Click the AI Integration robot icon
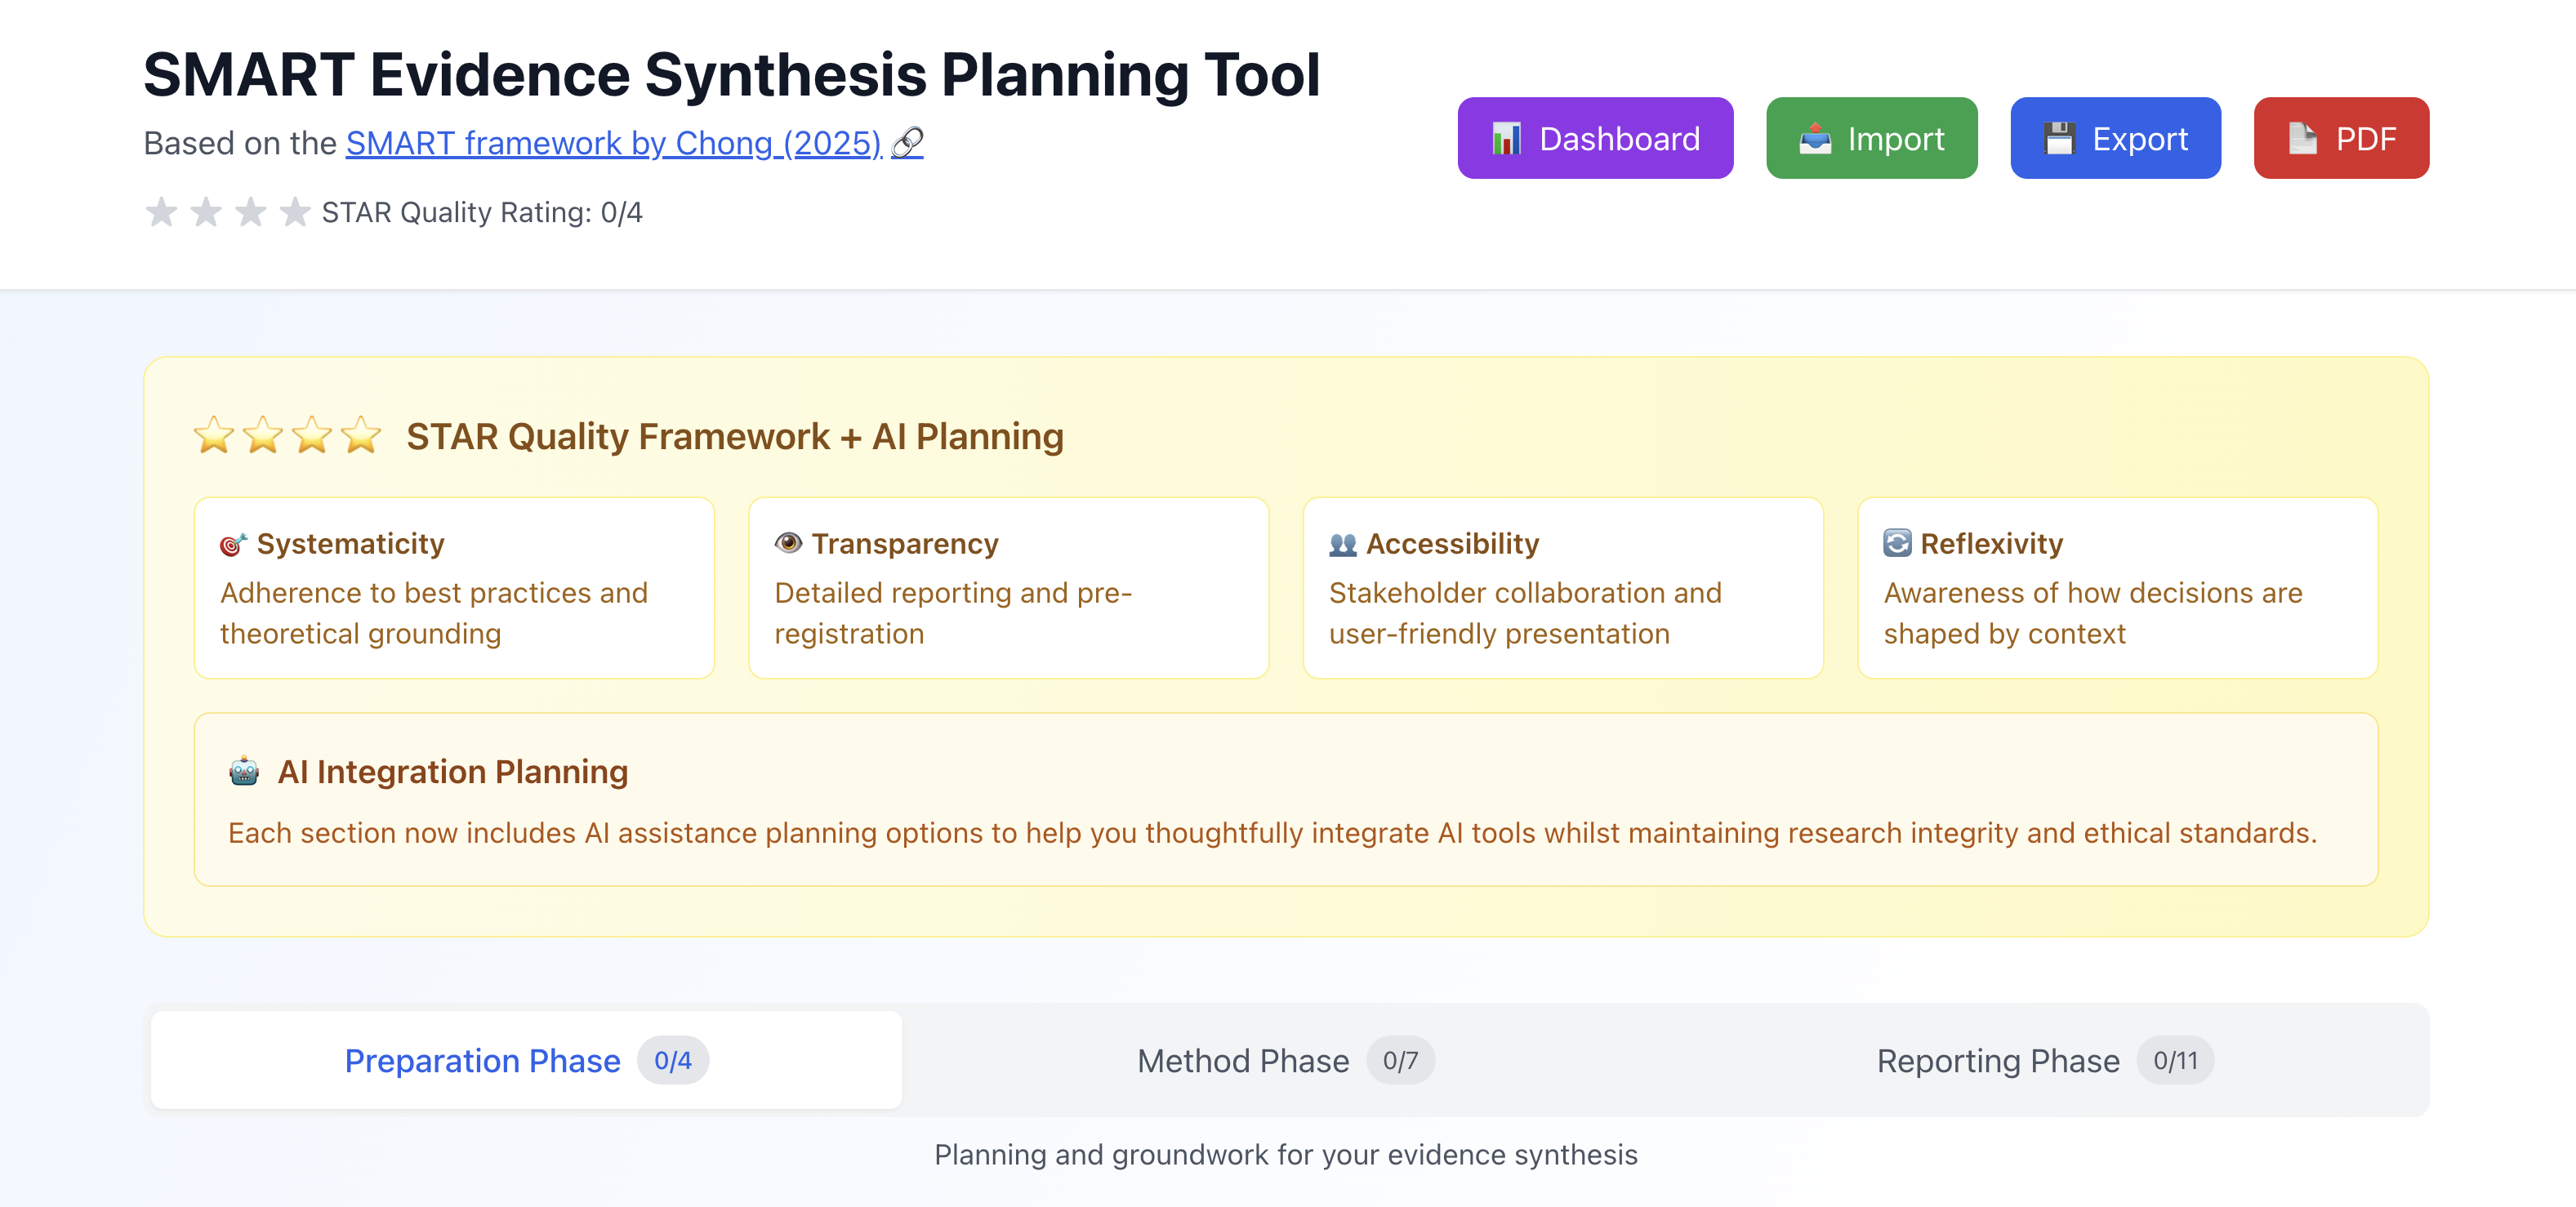The height and width of the screenshot is (1207, 2576). [x=244, y=772]
